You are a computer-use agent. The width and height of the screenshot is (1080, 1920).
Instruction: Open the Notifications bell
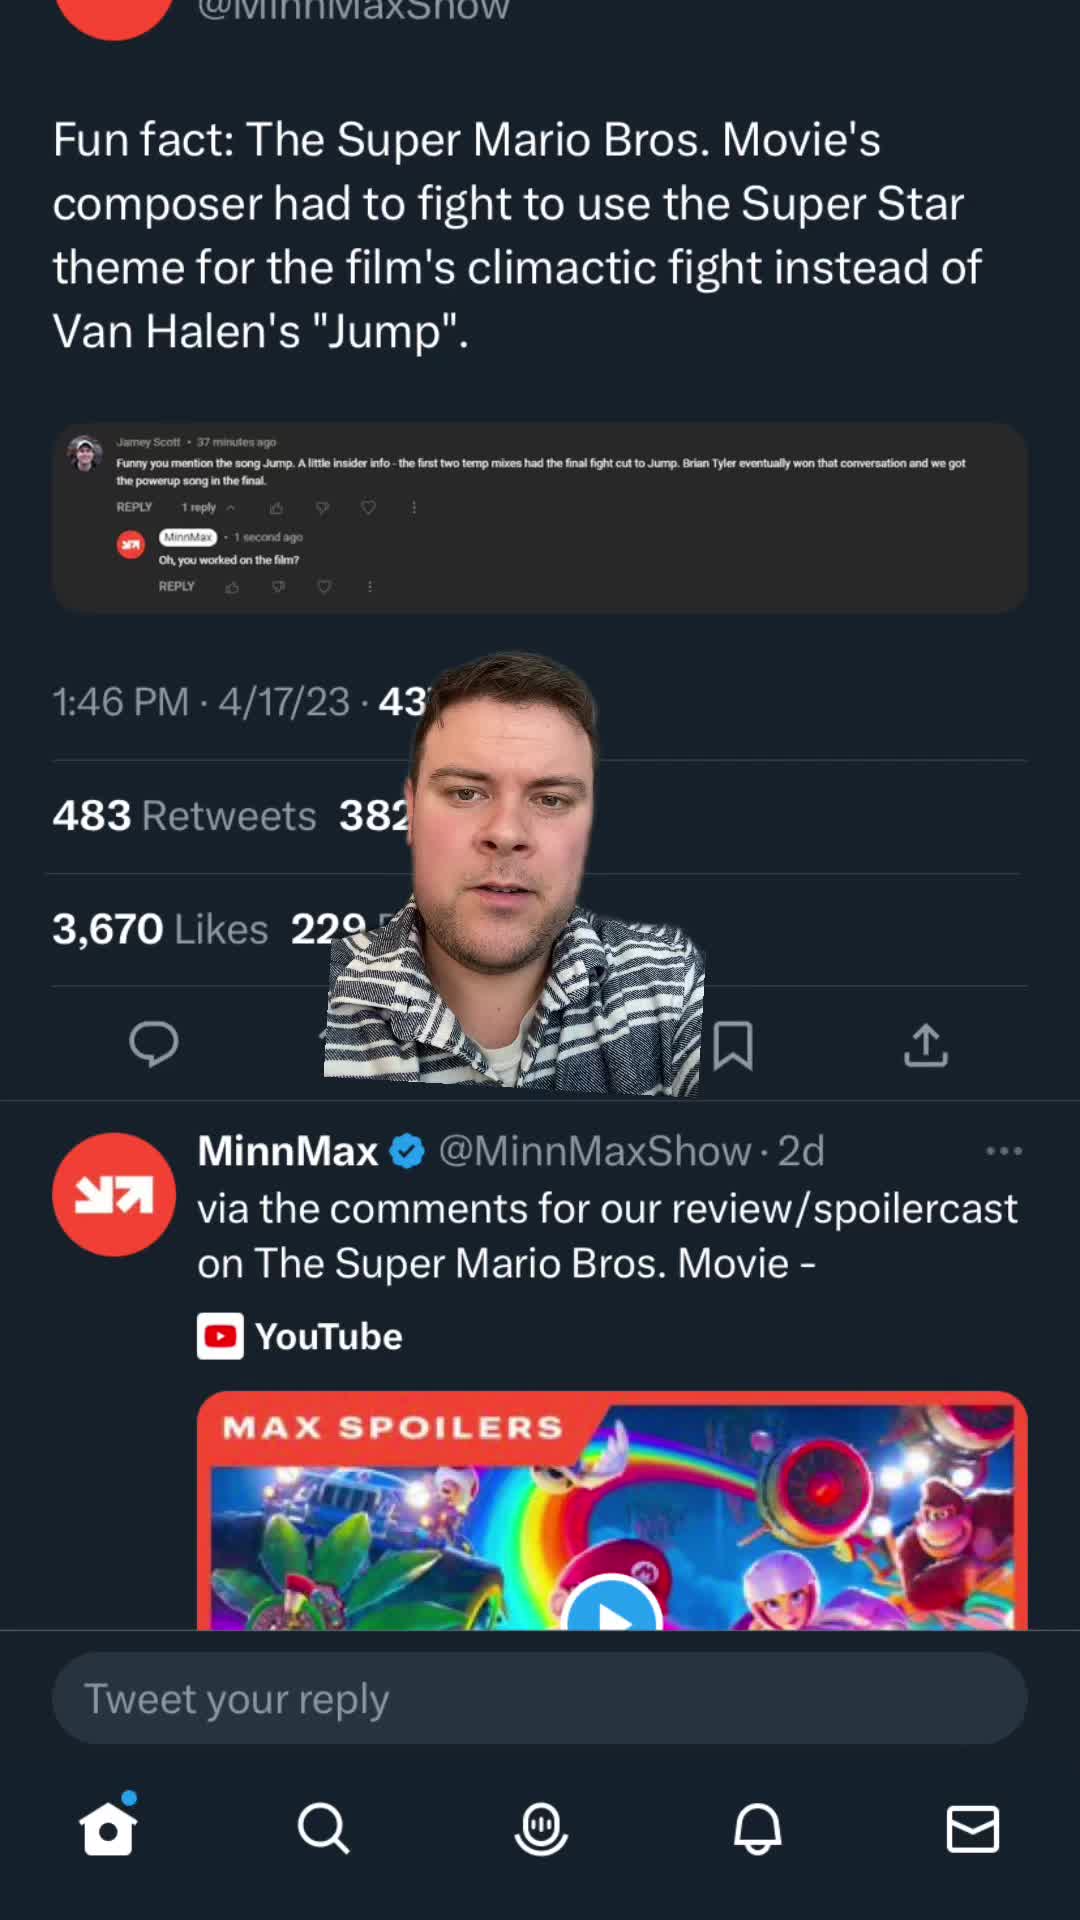(x=757, y=1829)
